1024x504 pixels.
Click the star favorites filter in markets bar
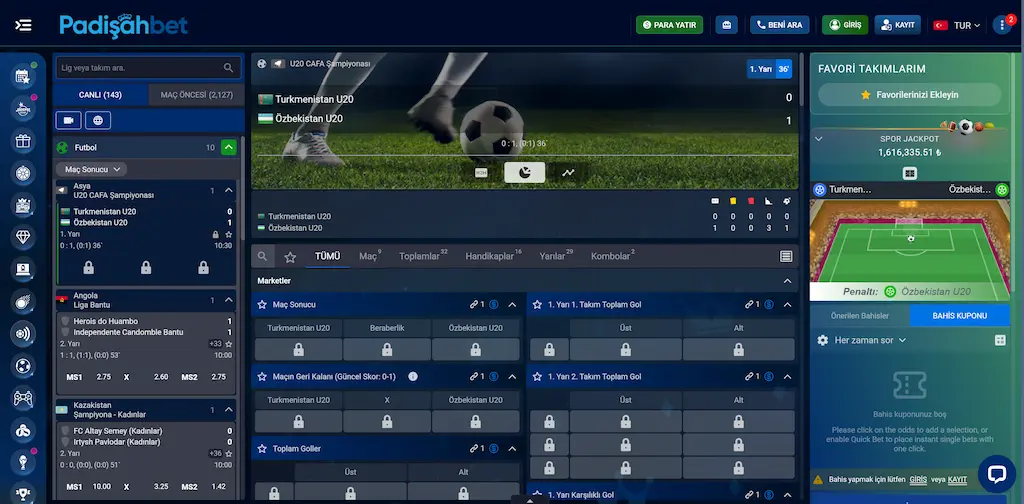(291, 257)
